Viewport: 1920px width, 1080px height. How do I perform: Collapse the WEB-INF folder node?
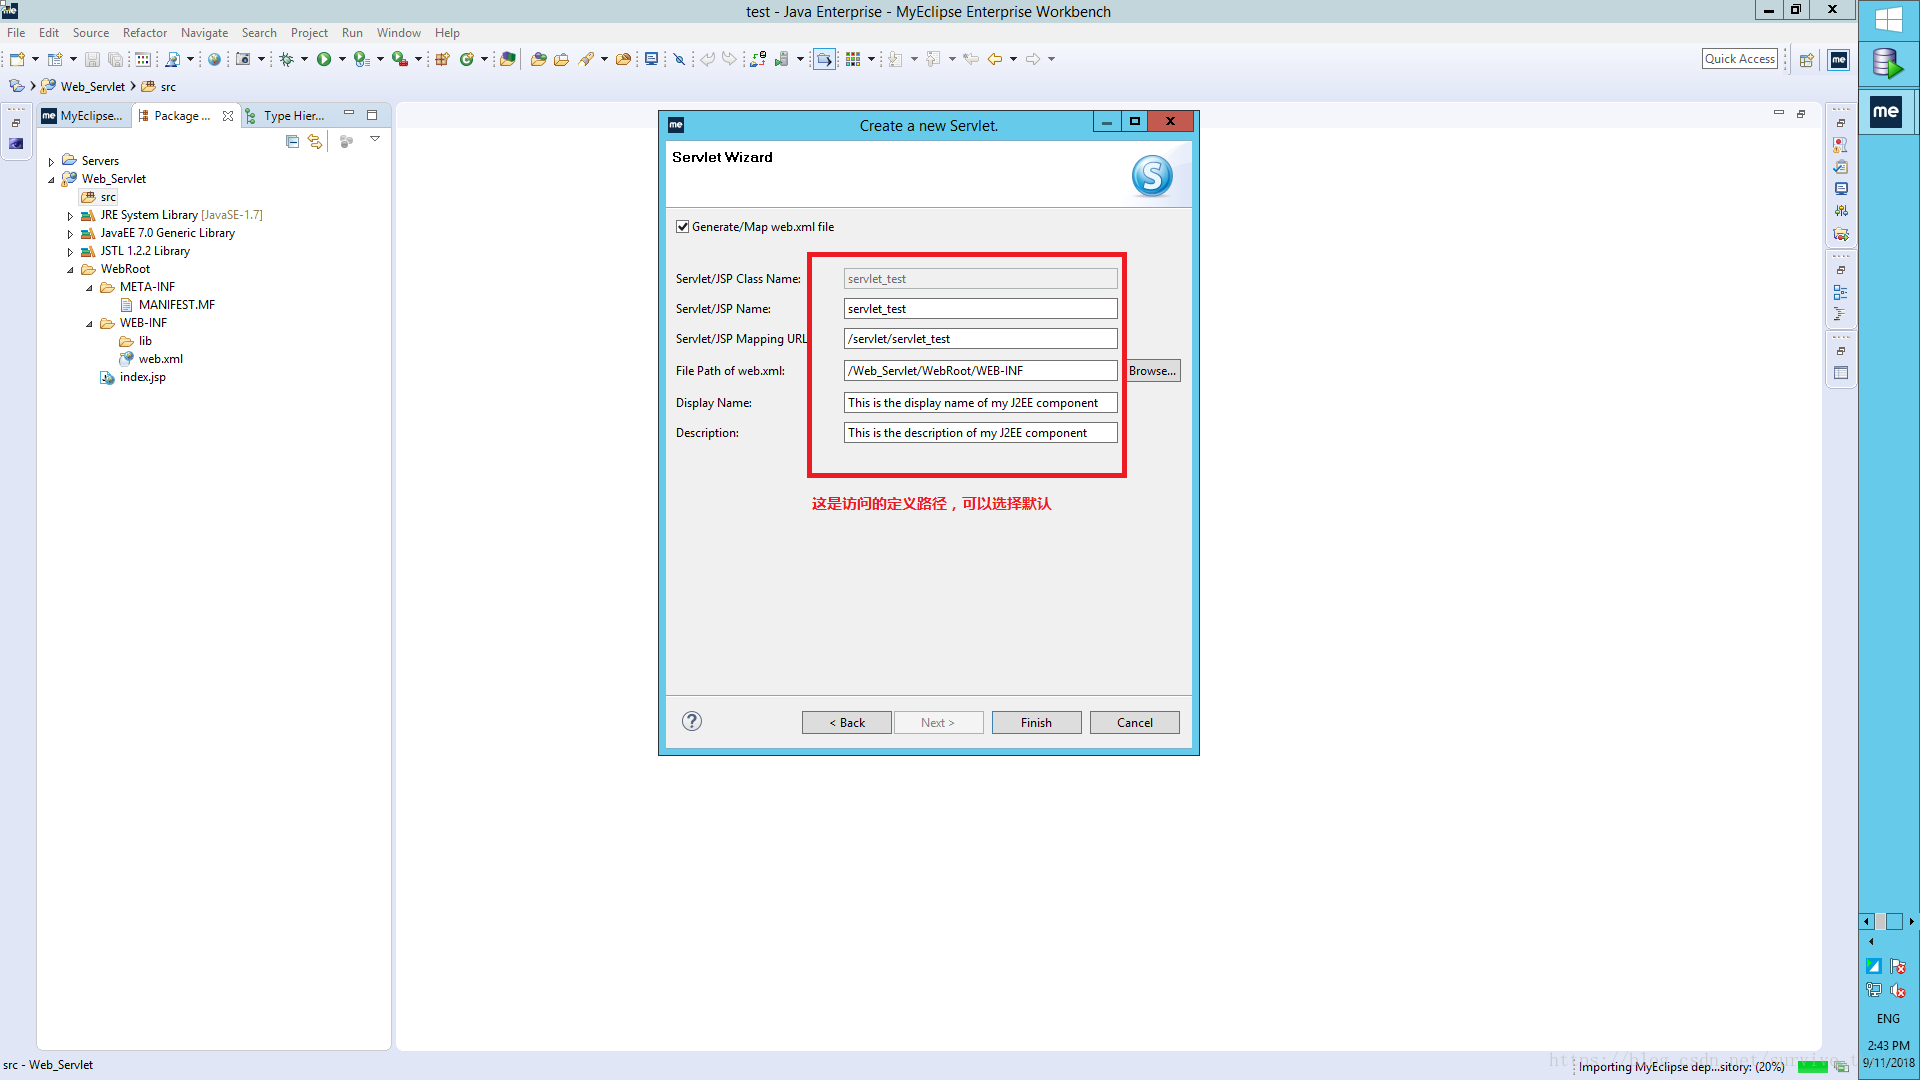coord(89,324)
